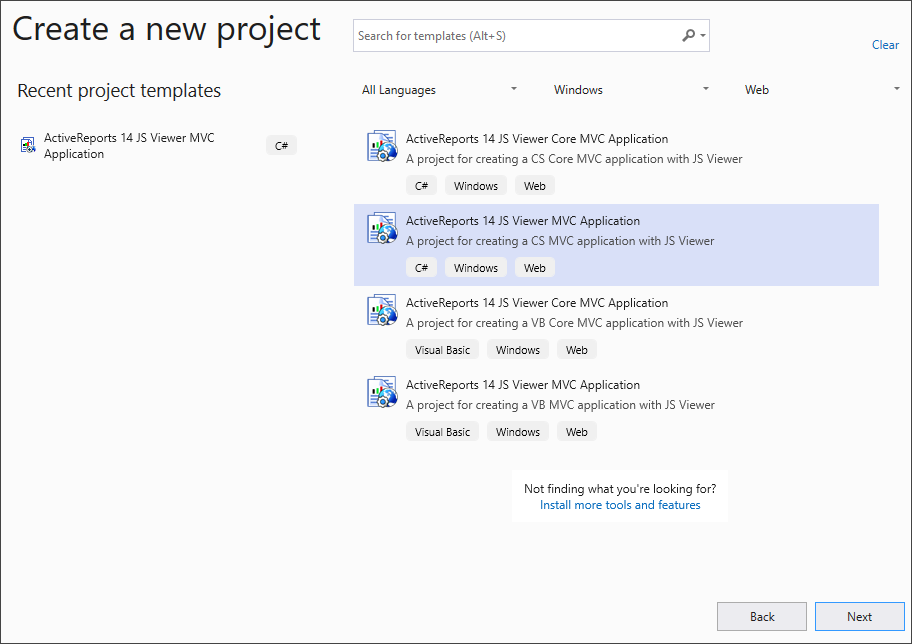The height and width of the screenshot is (644, 912).
Task: Click the Windows tag on the first template
Action: tap(475, 185)
